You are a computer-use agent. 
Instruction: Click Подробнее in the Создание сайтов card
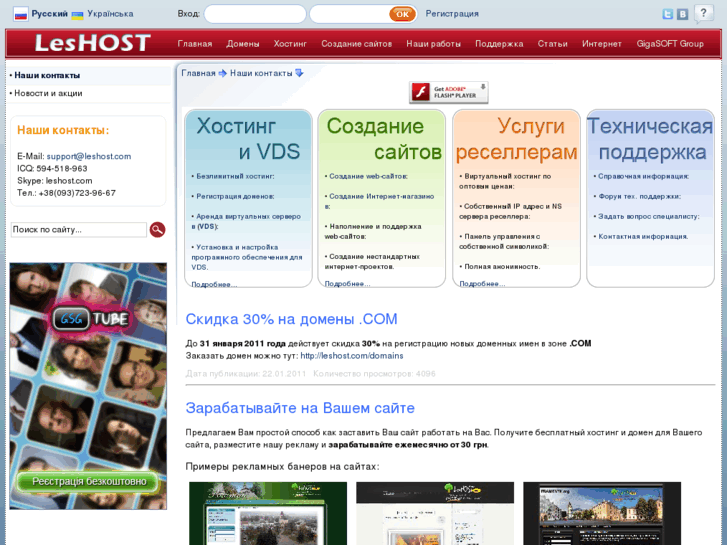coord(347,283)
